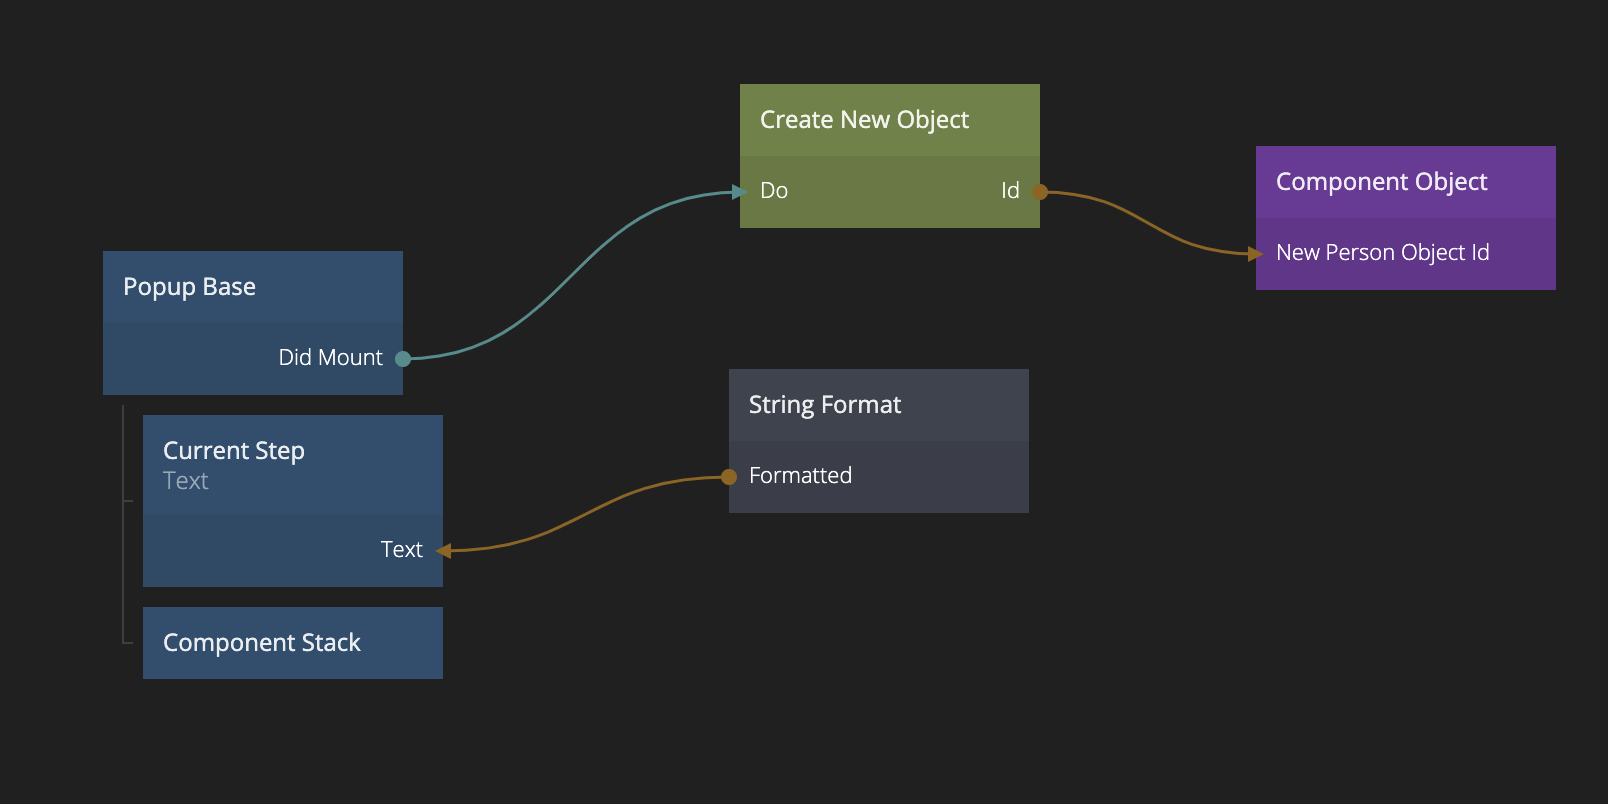1608x804 pixels.
Task: Click the Did Mount port label
Action: click(330, 358)
